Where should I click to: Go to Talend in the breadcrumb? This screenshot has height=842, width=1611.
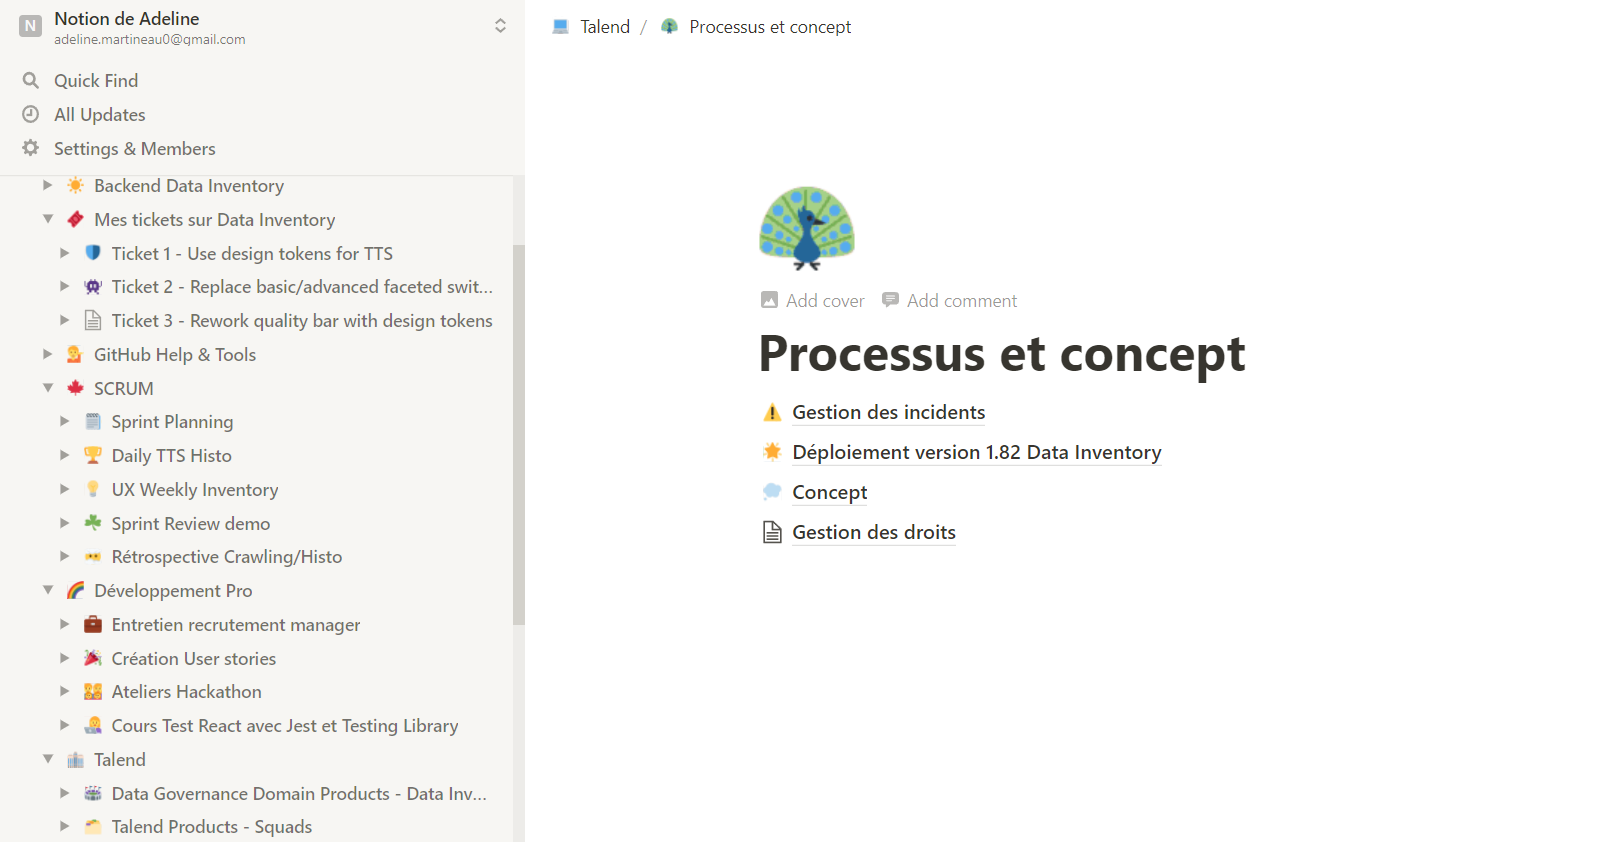coord(604,27)
